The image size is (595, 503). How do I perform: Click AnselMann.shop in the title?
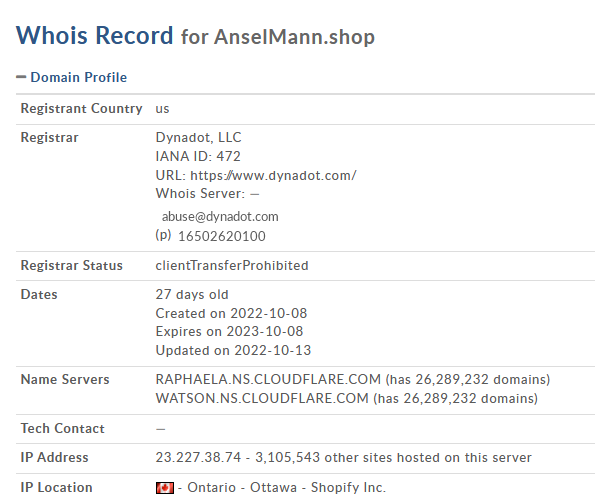(294, 37)
